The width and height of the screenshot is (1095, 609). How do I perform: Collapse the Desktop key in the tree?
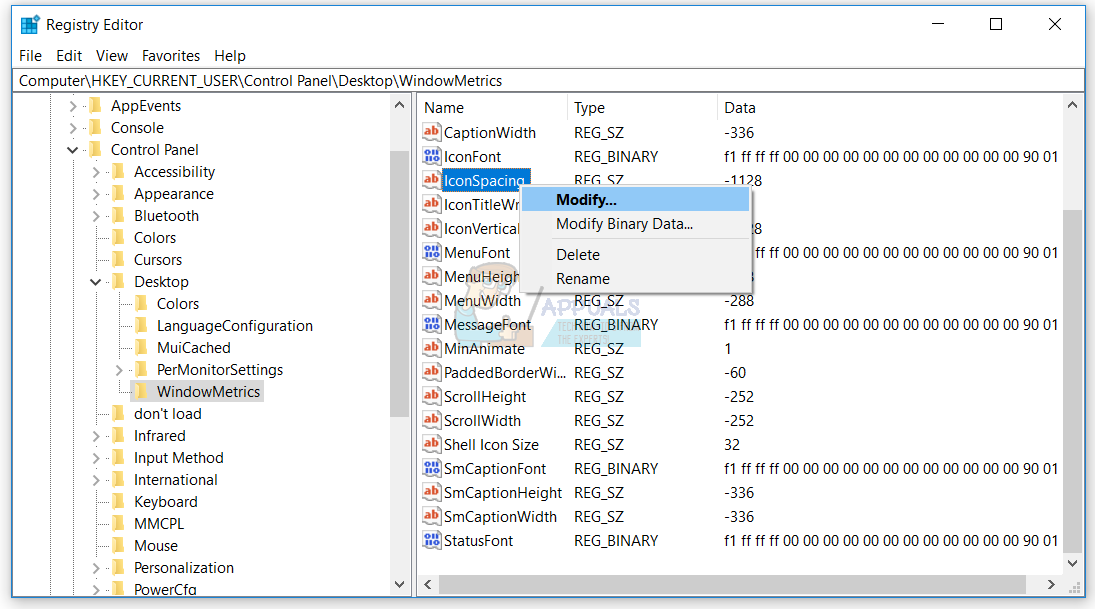(96, 282)
